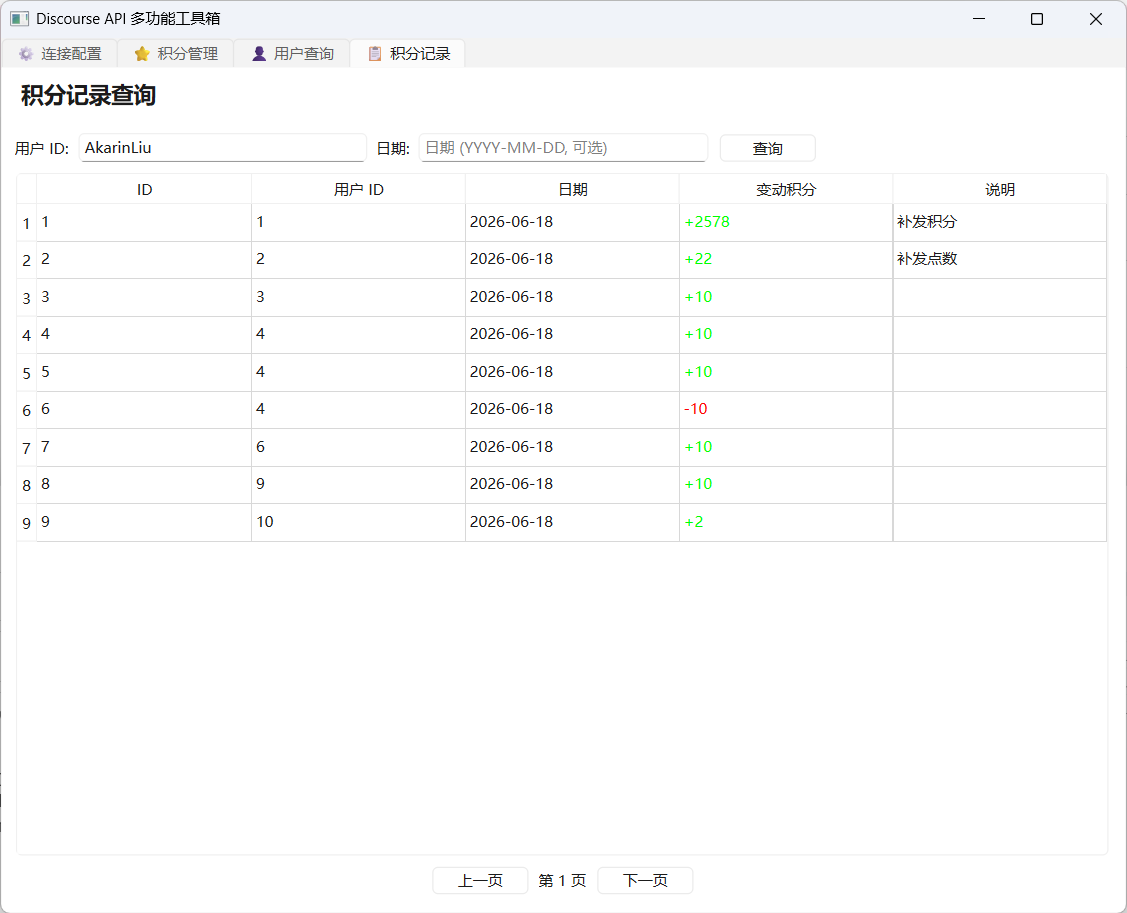Click the +10 cell in row 7

click(x=786, y=447)
